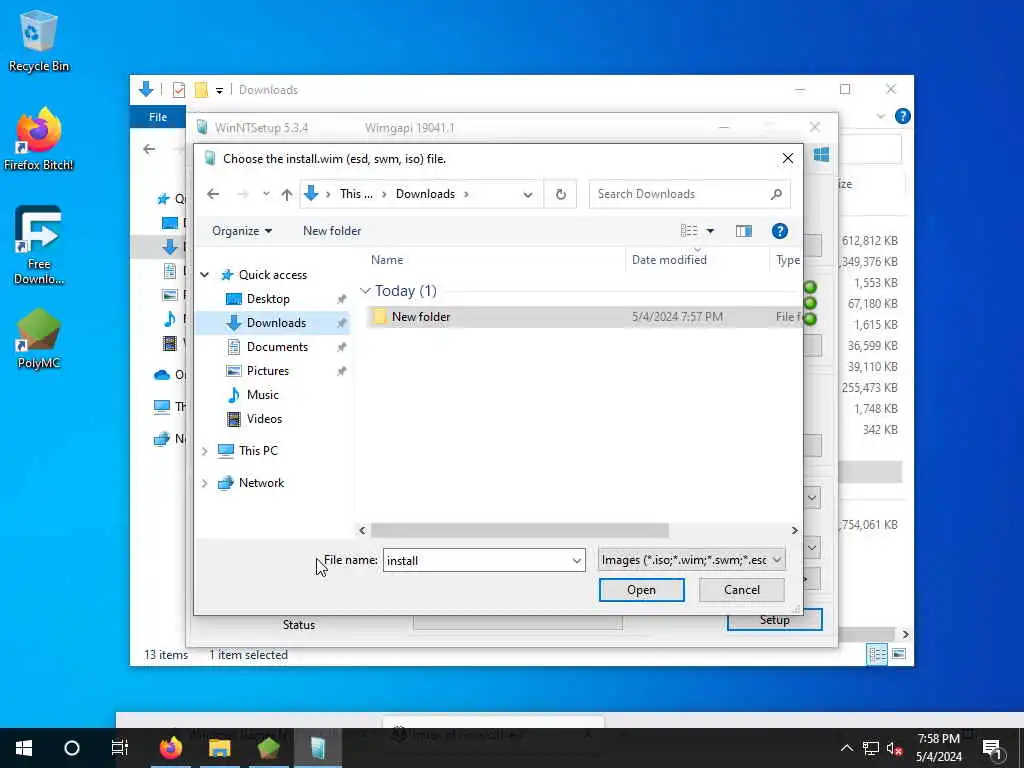Open the view options dropdown arrow
Image resolution: width=1024 pixels, height=768 pixels.
coord(711,231)
